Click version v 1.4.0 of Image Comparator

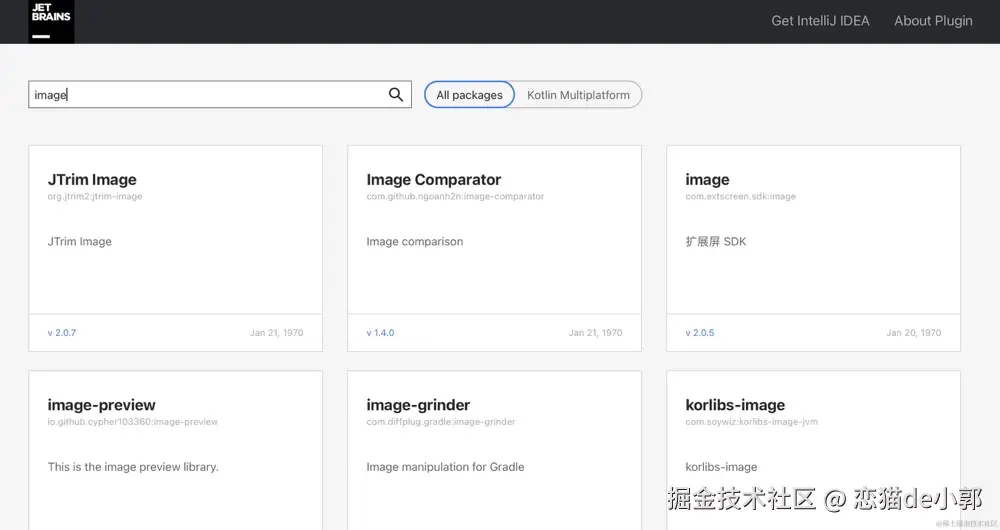coord(380,333)
